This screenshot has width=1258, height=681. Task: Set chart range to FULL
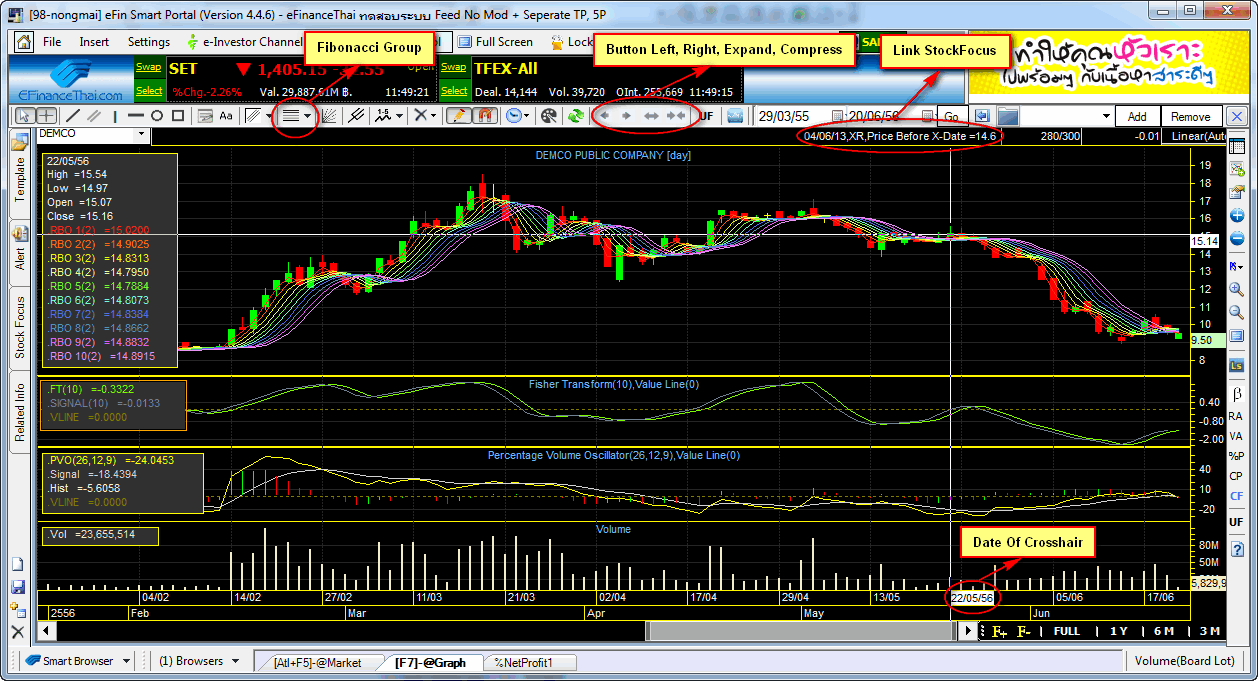(1067, 631)
